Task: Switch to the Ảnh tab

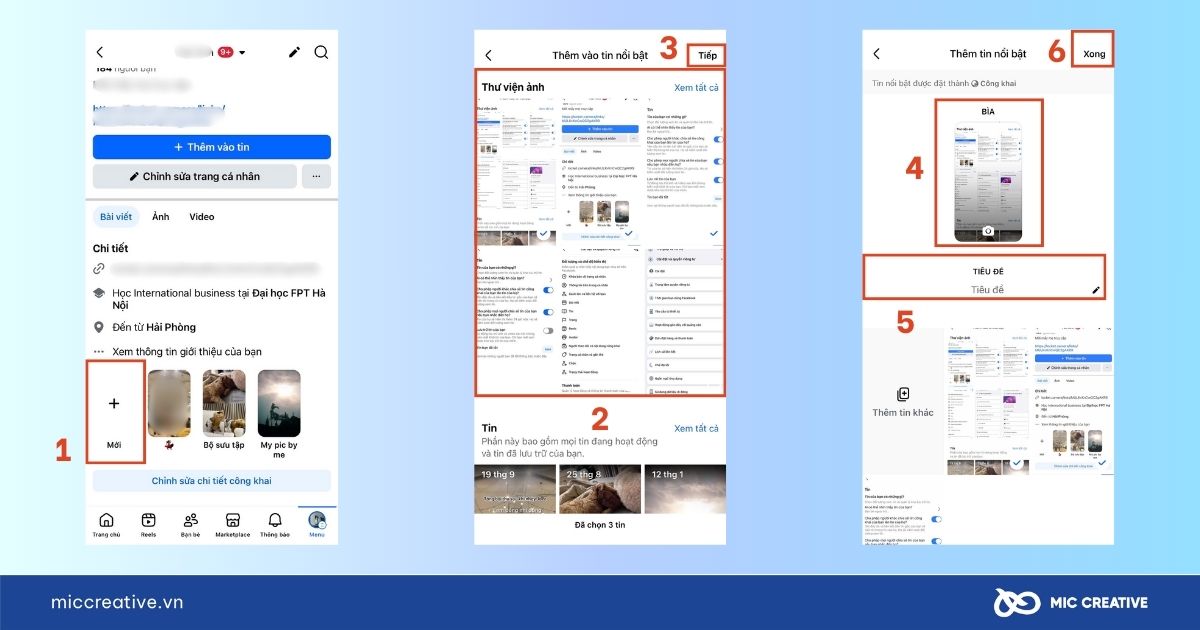Action: point(160,217)
